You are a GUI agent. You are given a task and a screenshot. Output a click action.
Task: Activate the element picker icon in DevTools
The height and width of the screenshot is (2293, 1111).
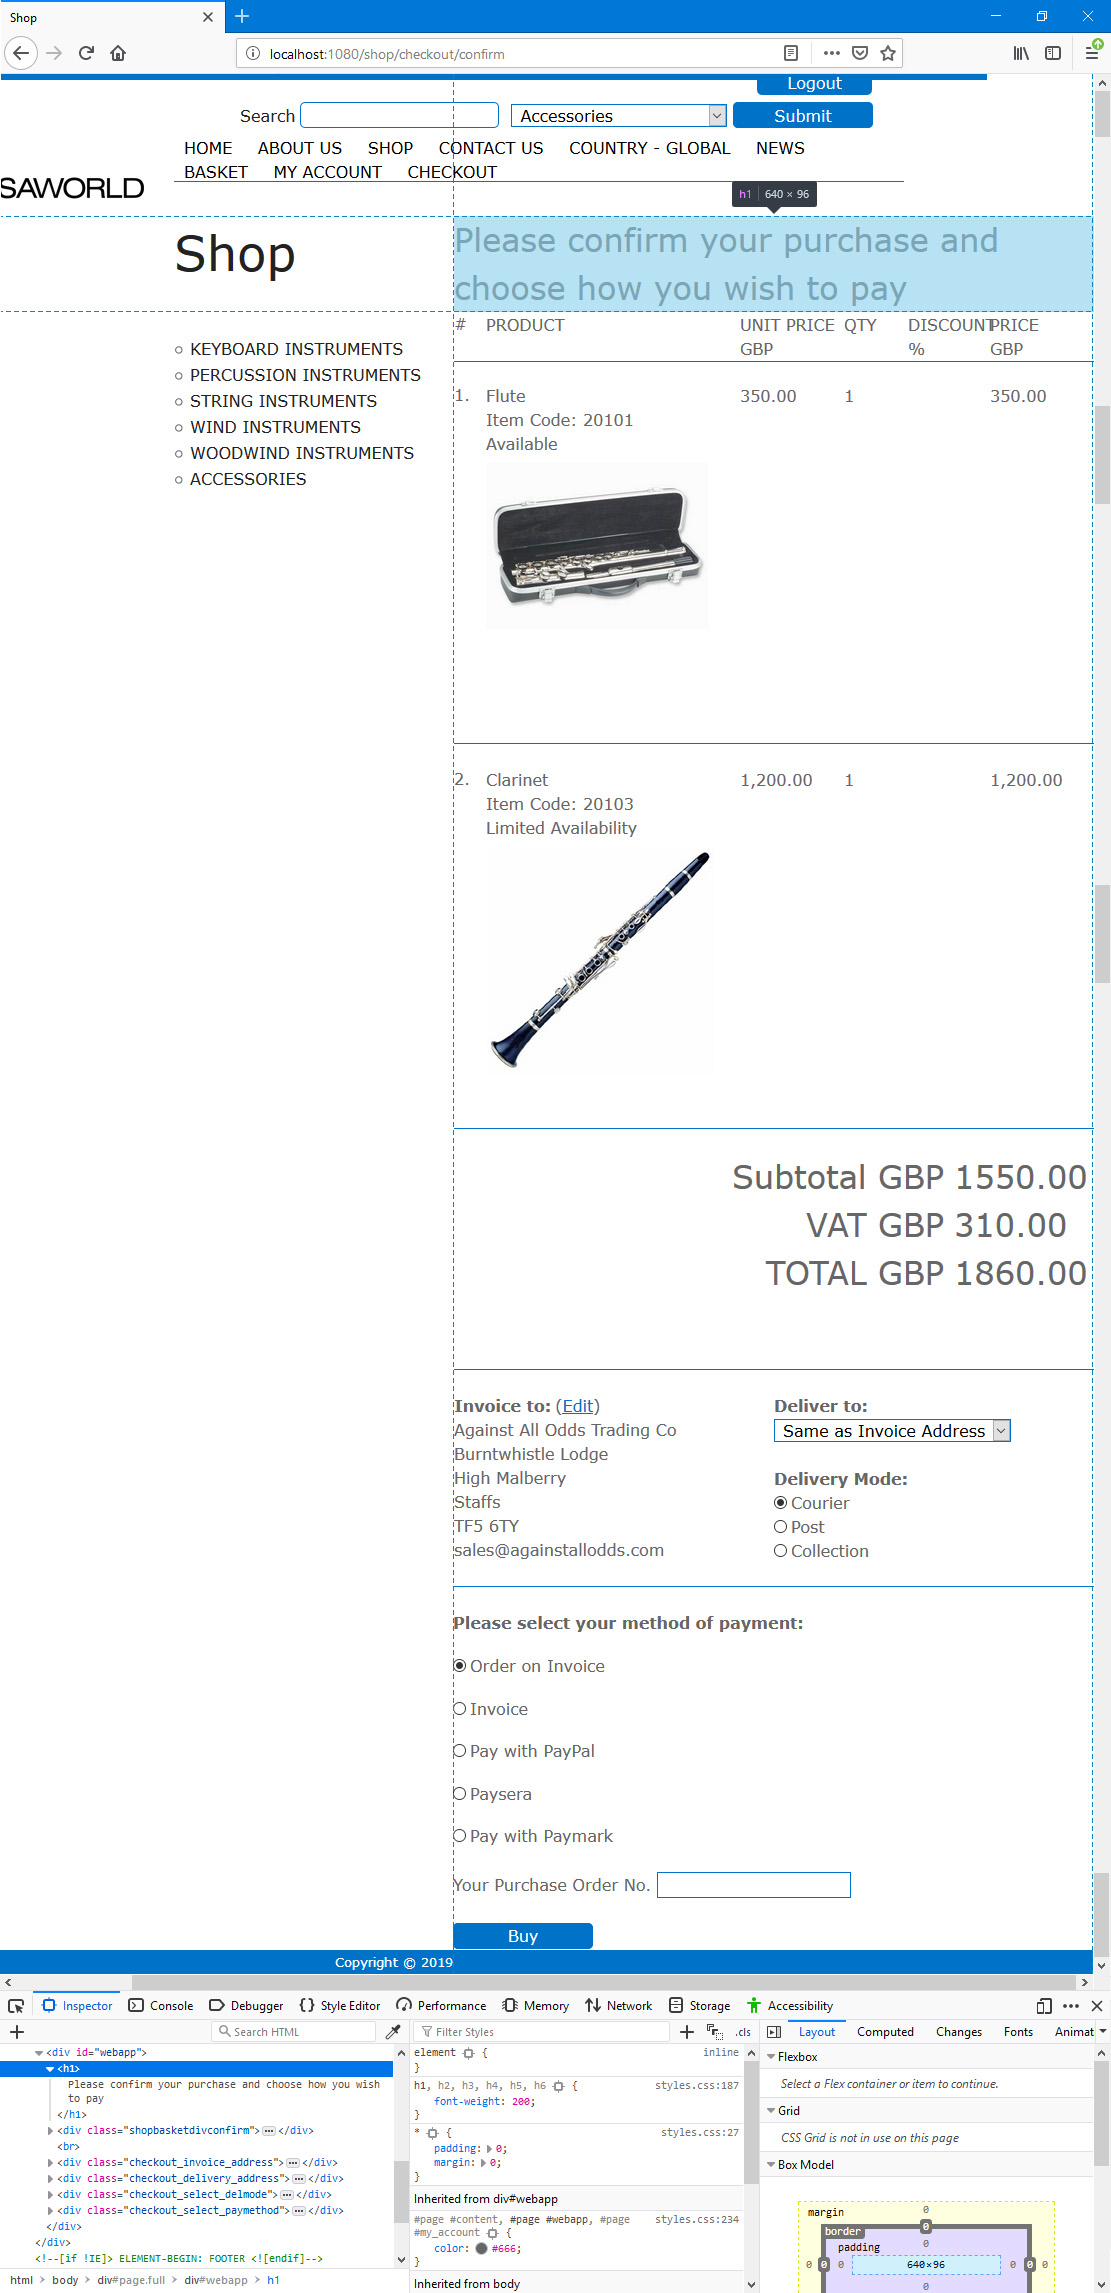[16, 2005]
